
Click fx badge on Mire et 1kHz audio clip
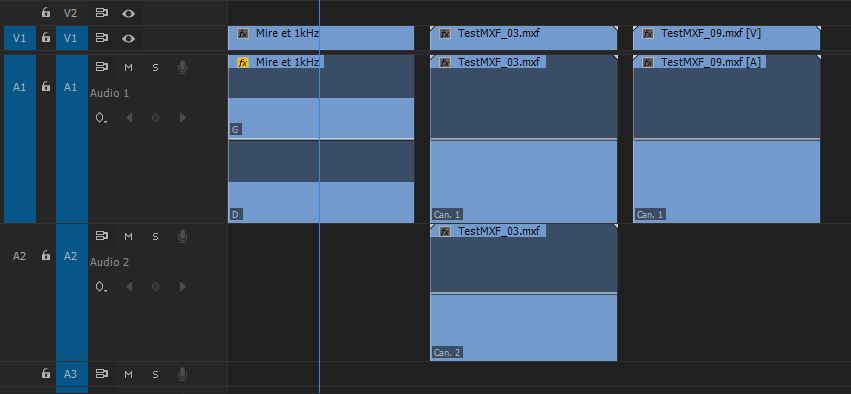coord(243,62)
